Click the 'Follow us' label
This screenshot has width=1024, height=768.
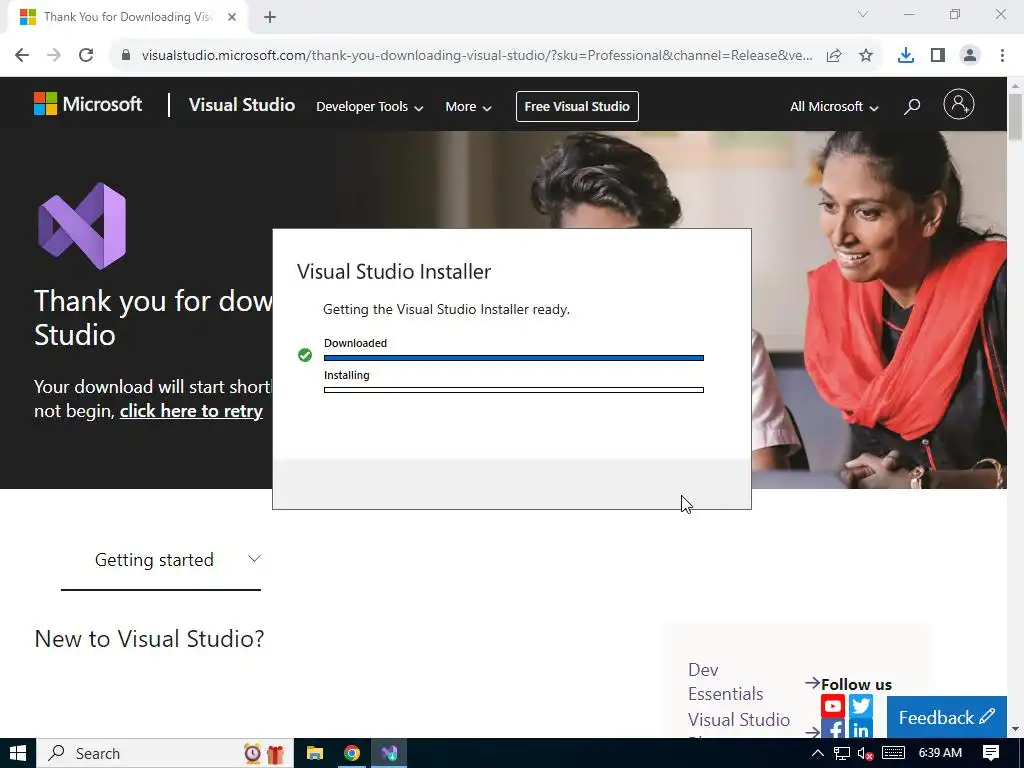(856, 684)
